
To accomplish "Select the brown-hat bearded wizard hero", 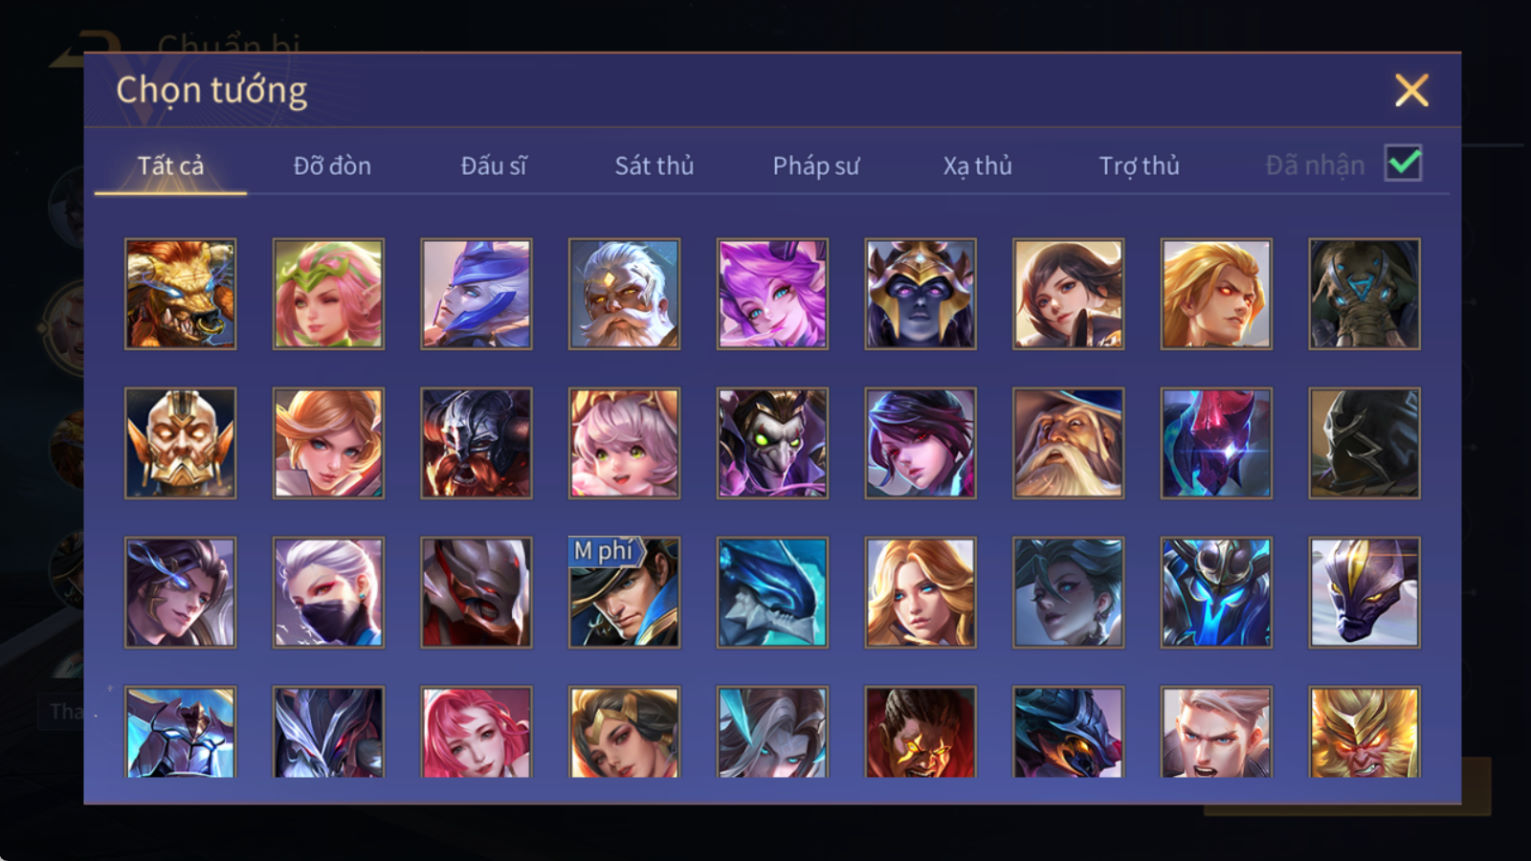I will 1068,443.
